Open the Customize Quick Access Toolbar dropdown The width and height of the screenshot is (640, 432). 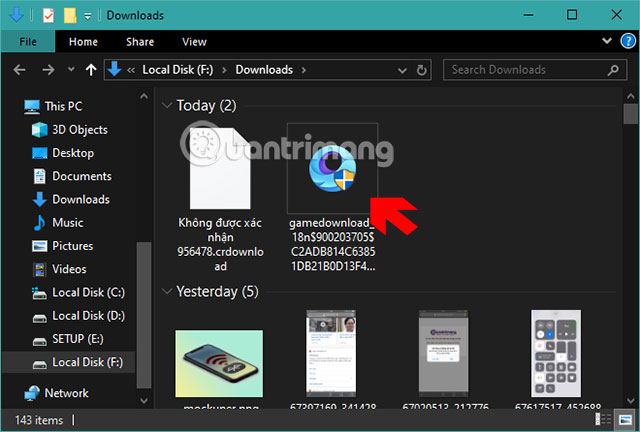[x=87, y=16]
